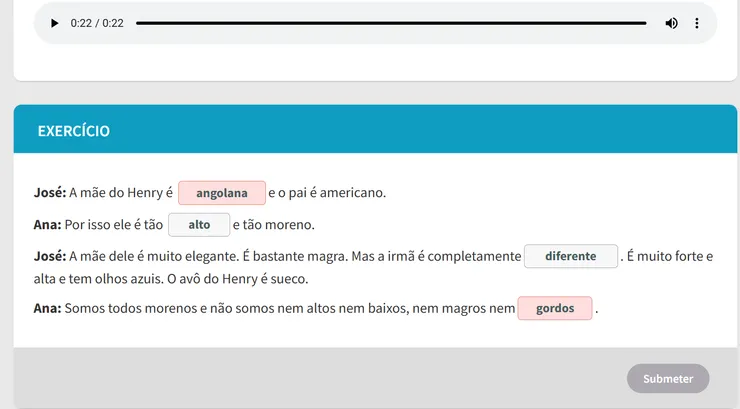
Task: Click the text 'Por isso ele é tão'
Action: pos(114,225)
